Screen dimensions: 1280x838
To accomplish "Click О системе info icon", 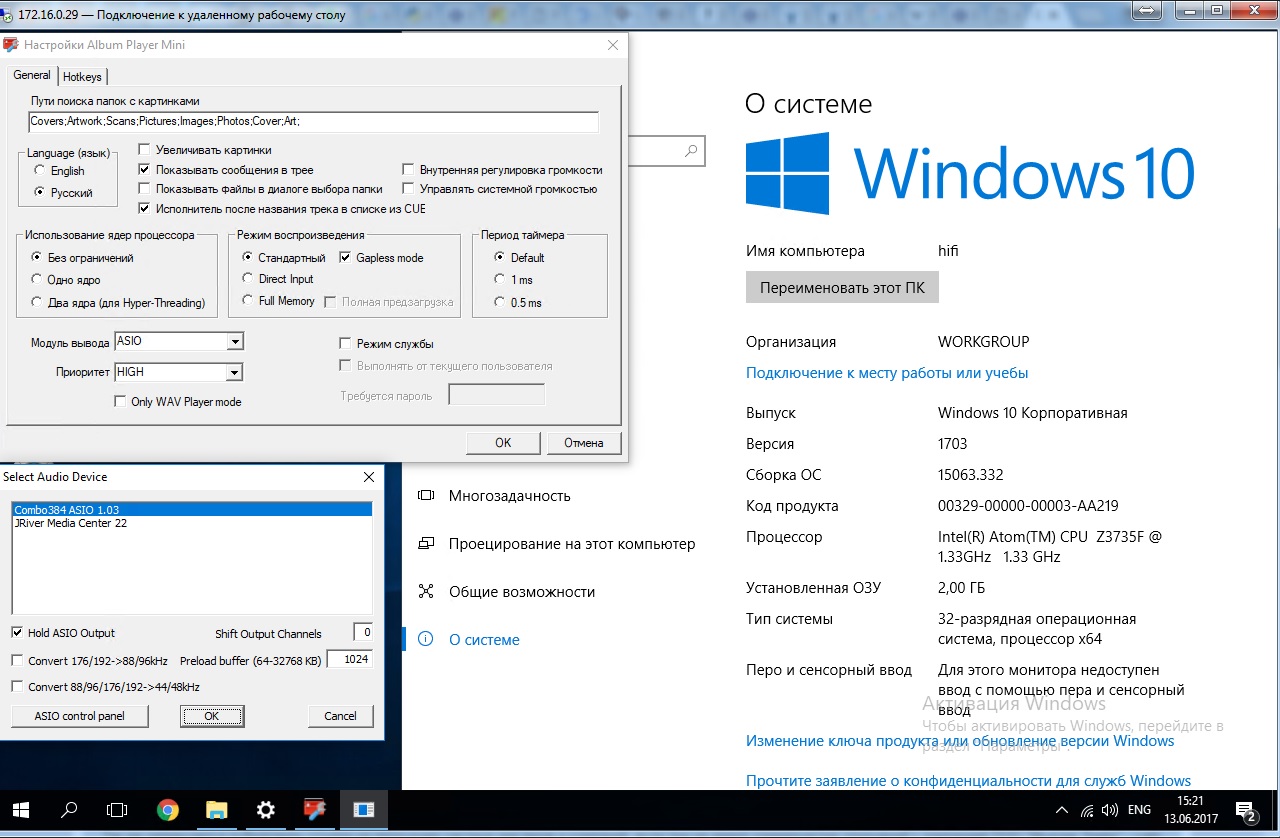I will tap(426, 640).
